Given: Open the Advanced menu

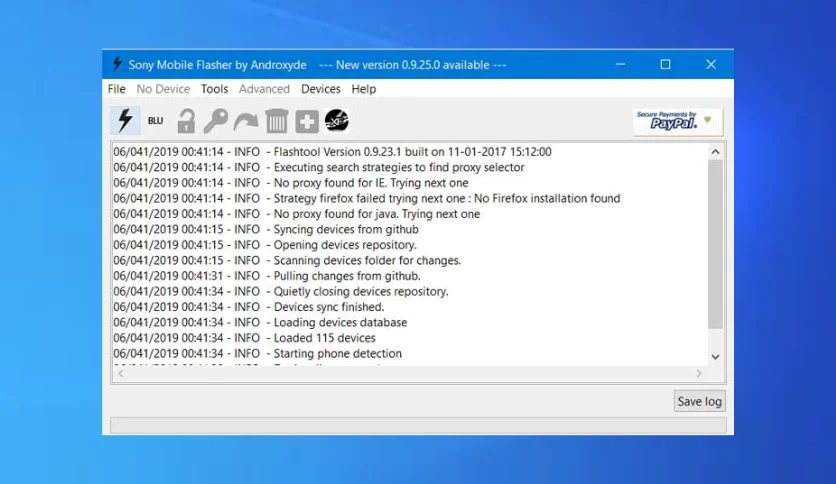Looking at the screenshot, I should [x=264, y=89].
